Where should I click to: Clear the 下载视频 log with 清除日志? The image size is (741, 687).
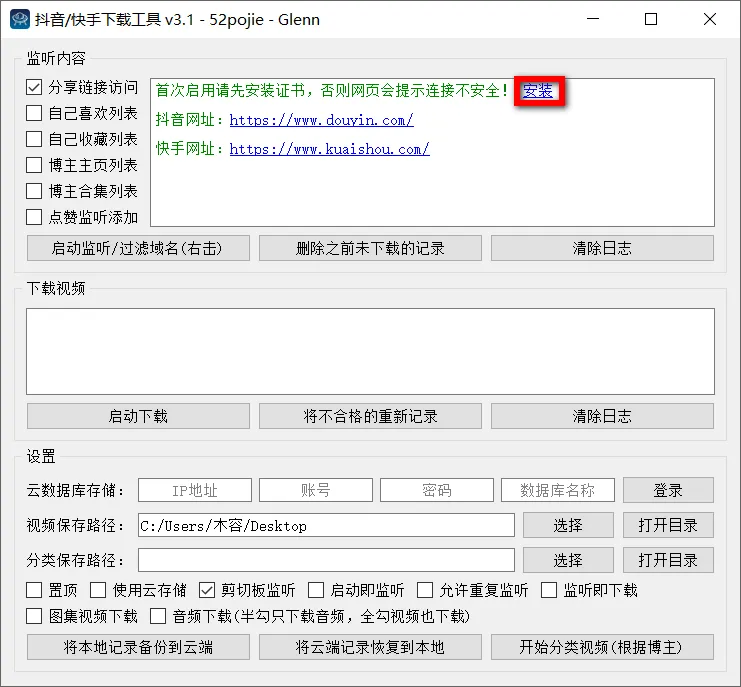[x=602, y=416]
